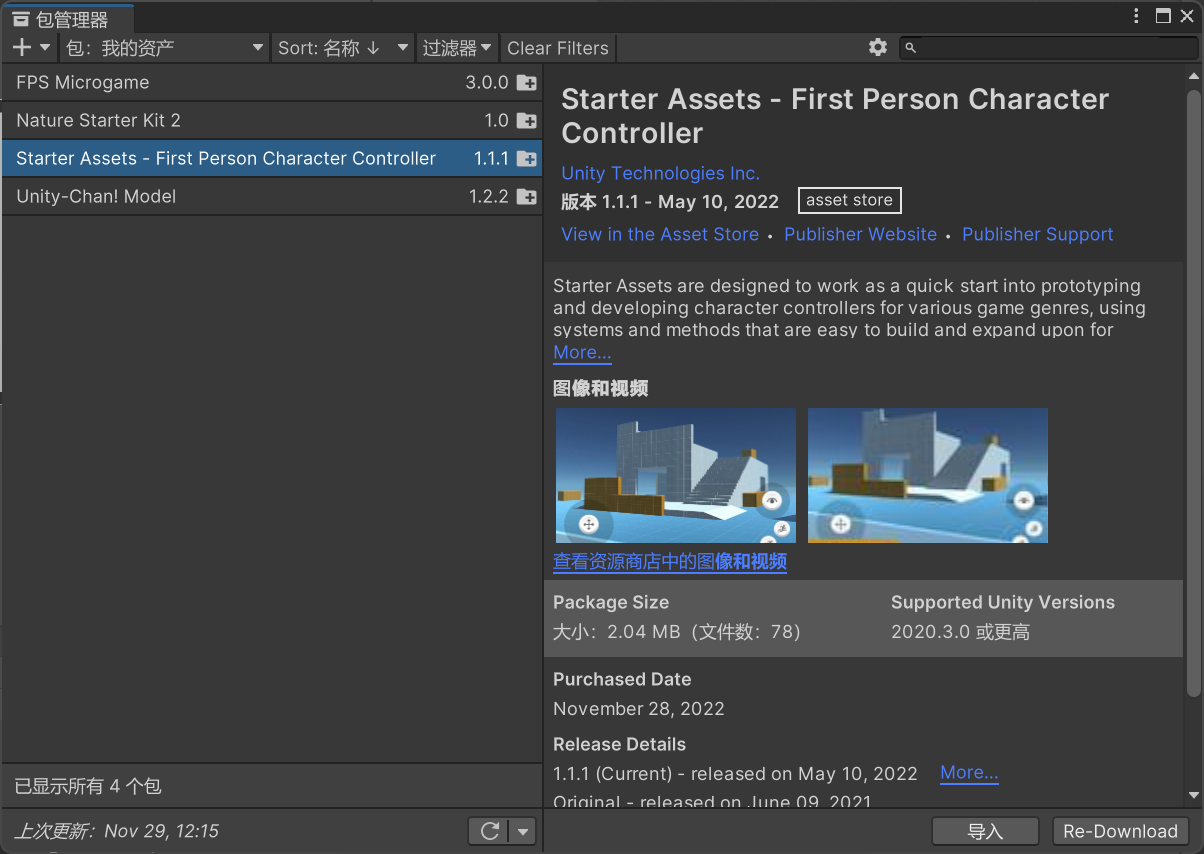Select FPS Microgame package
The image size is (1204, 854).
272,83
